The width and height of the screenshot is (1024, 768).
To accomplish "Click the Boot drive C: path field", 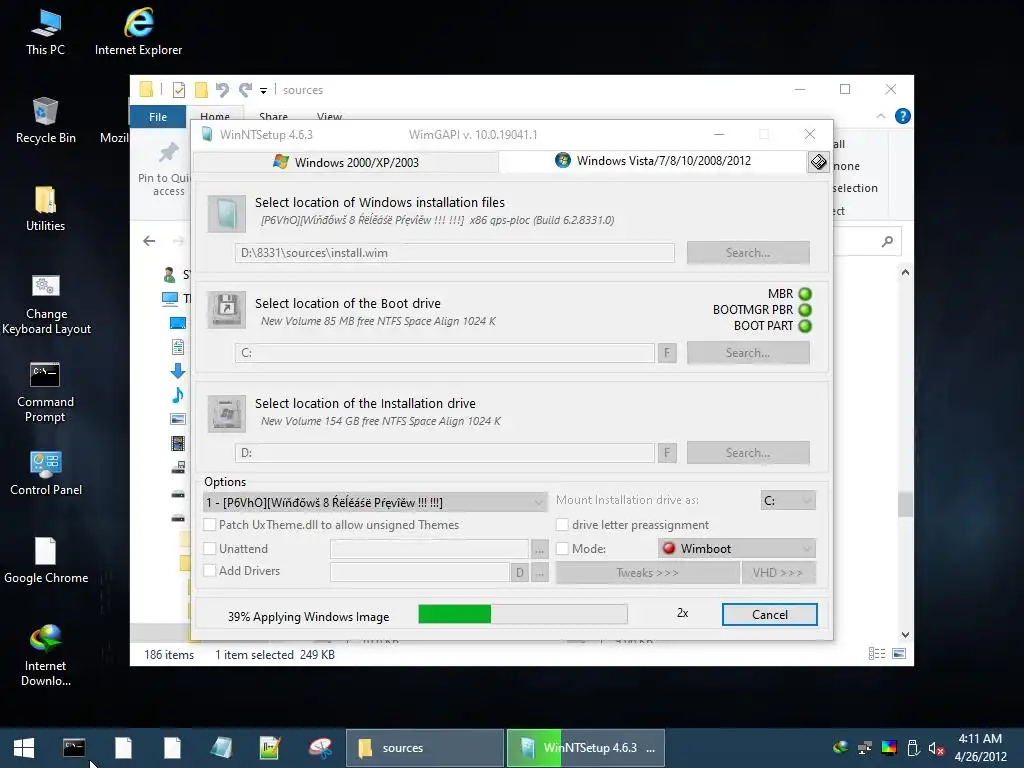I will coord(445,353).
